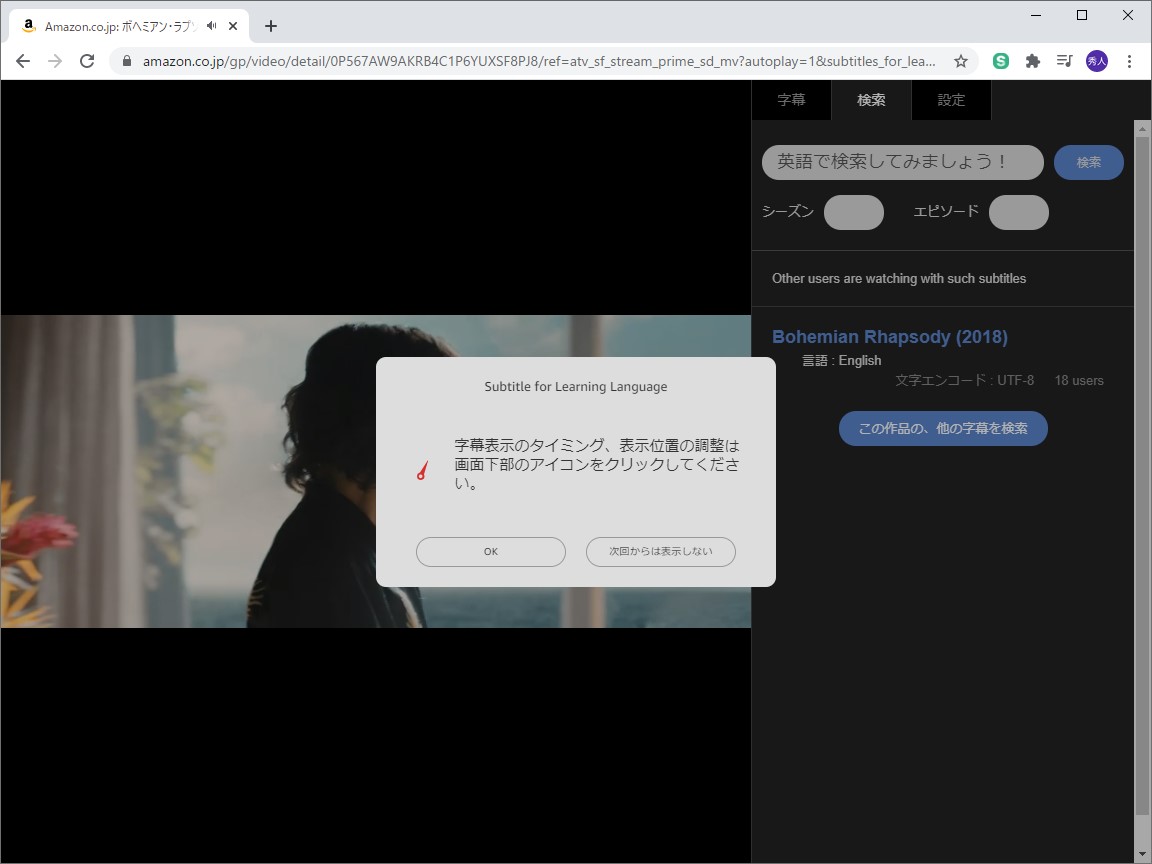Click the green S extension icon

[1000, 61]
